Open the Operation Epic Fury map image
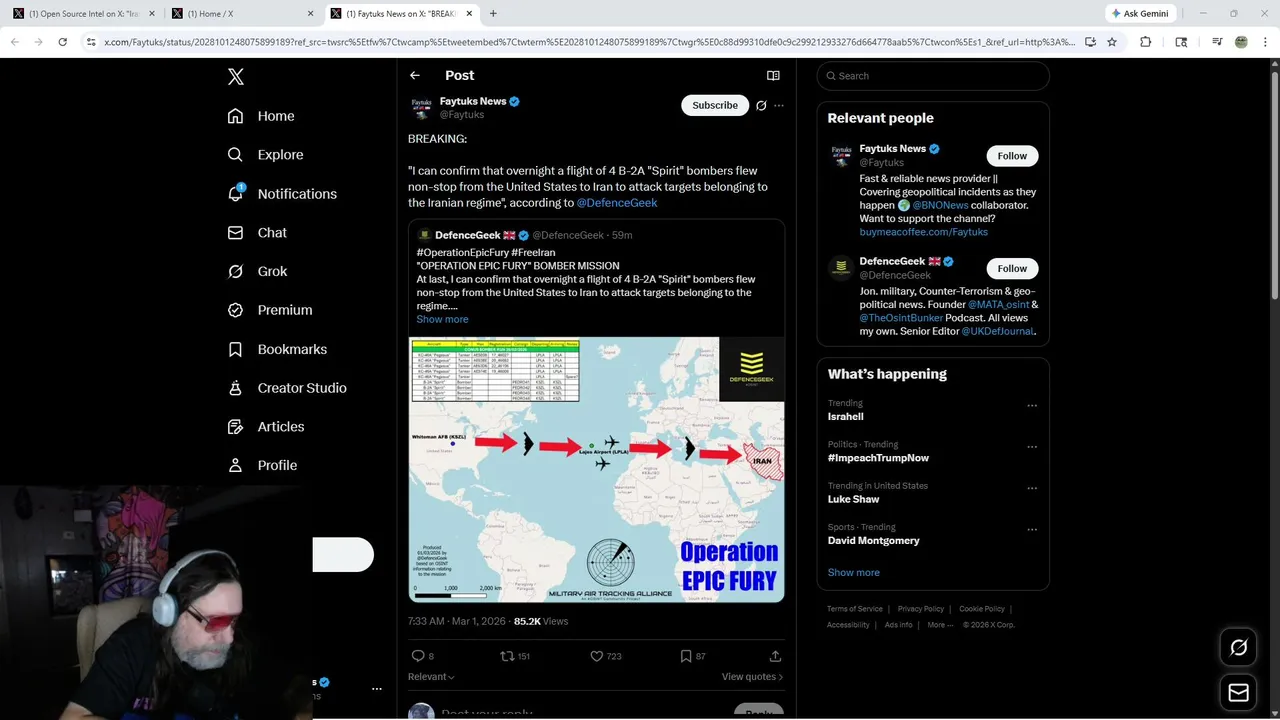 596,469
